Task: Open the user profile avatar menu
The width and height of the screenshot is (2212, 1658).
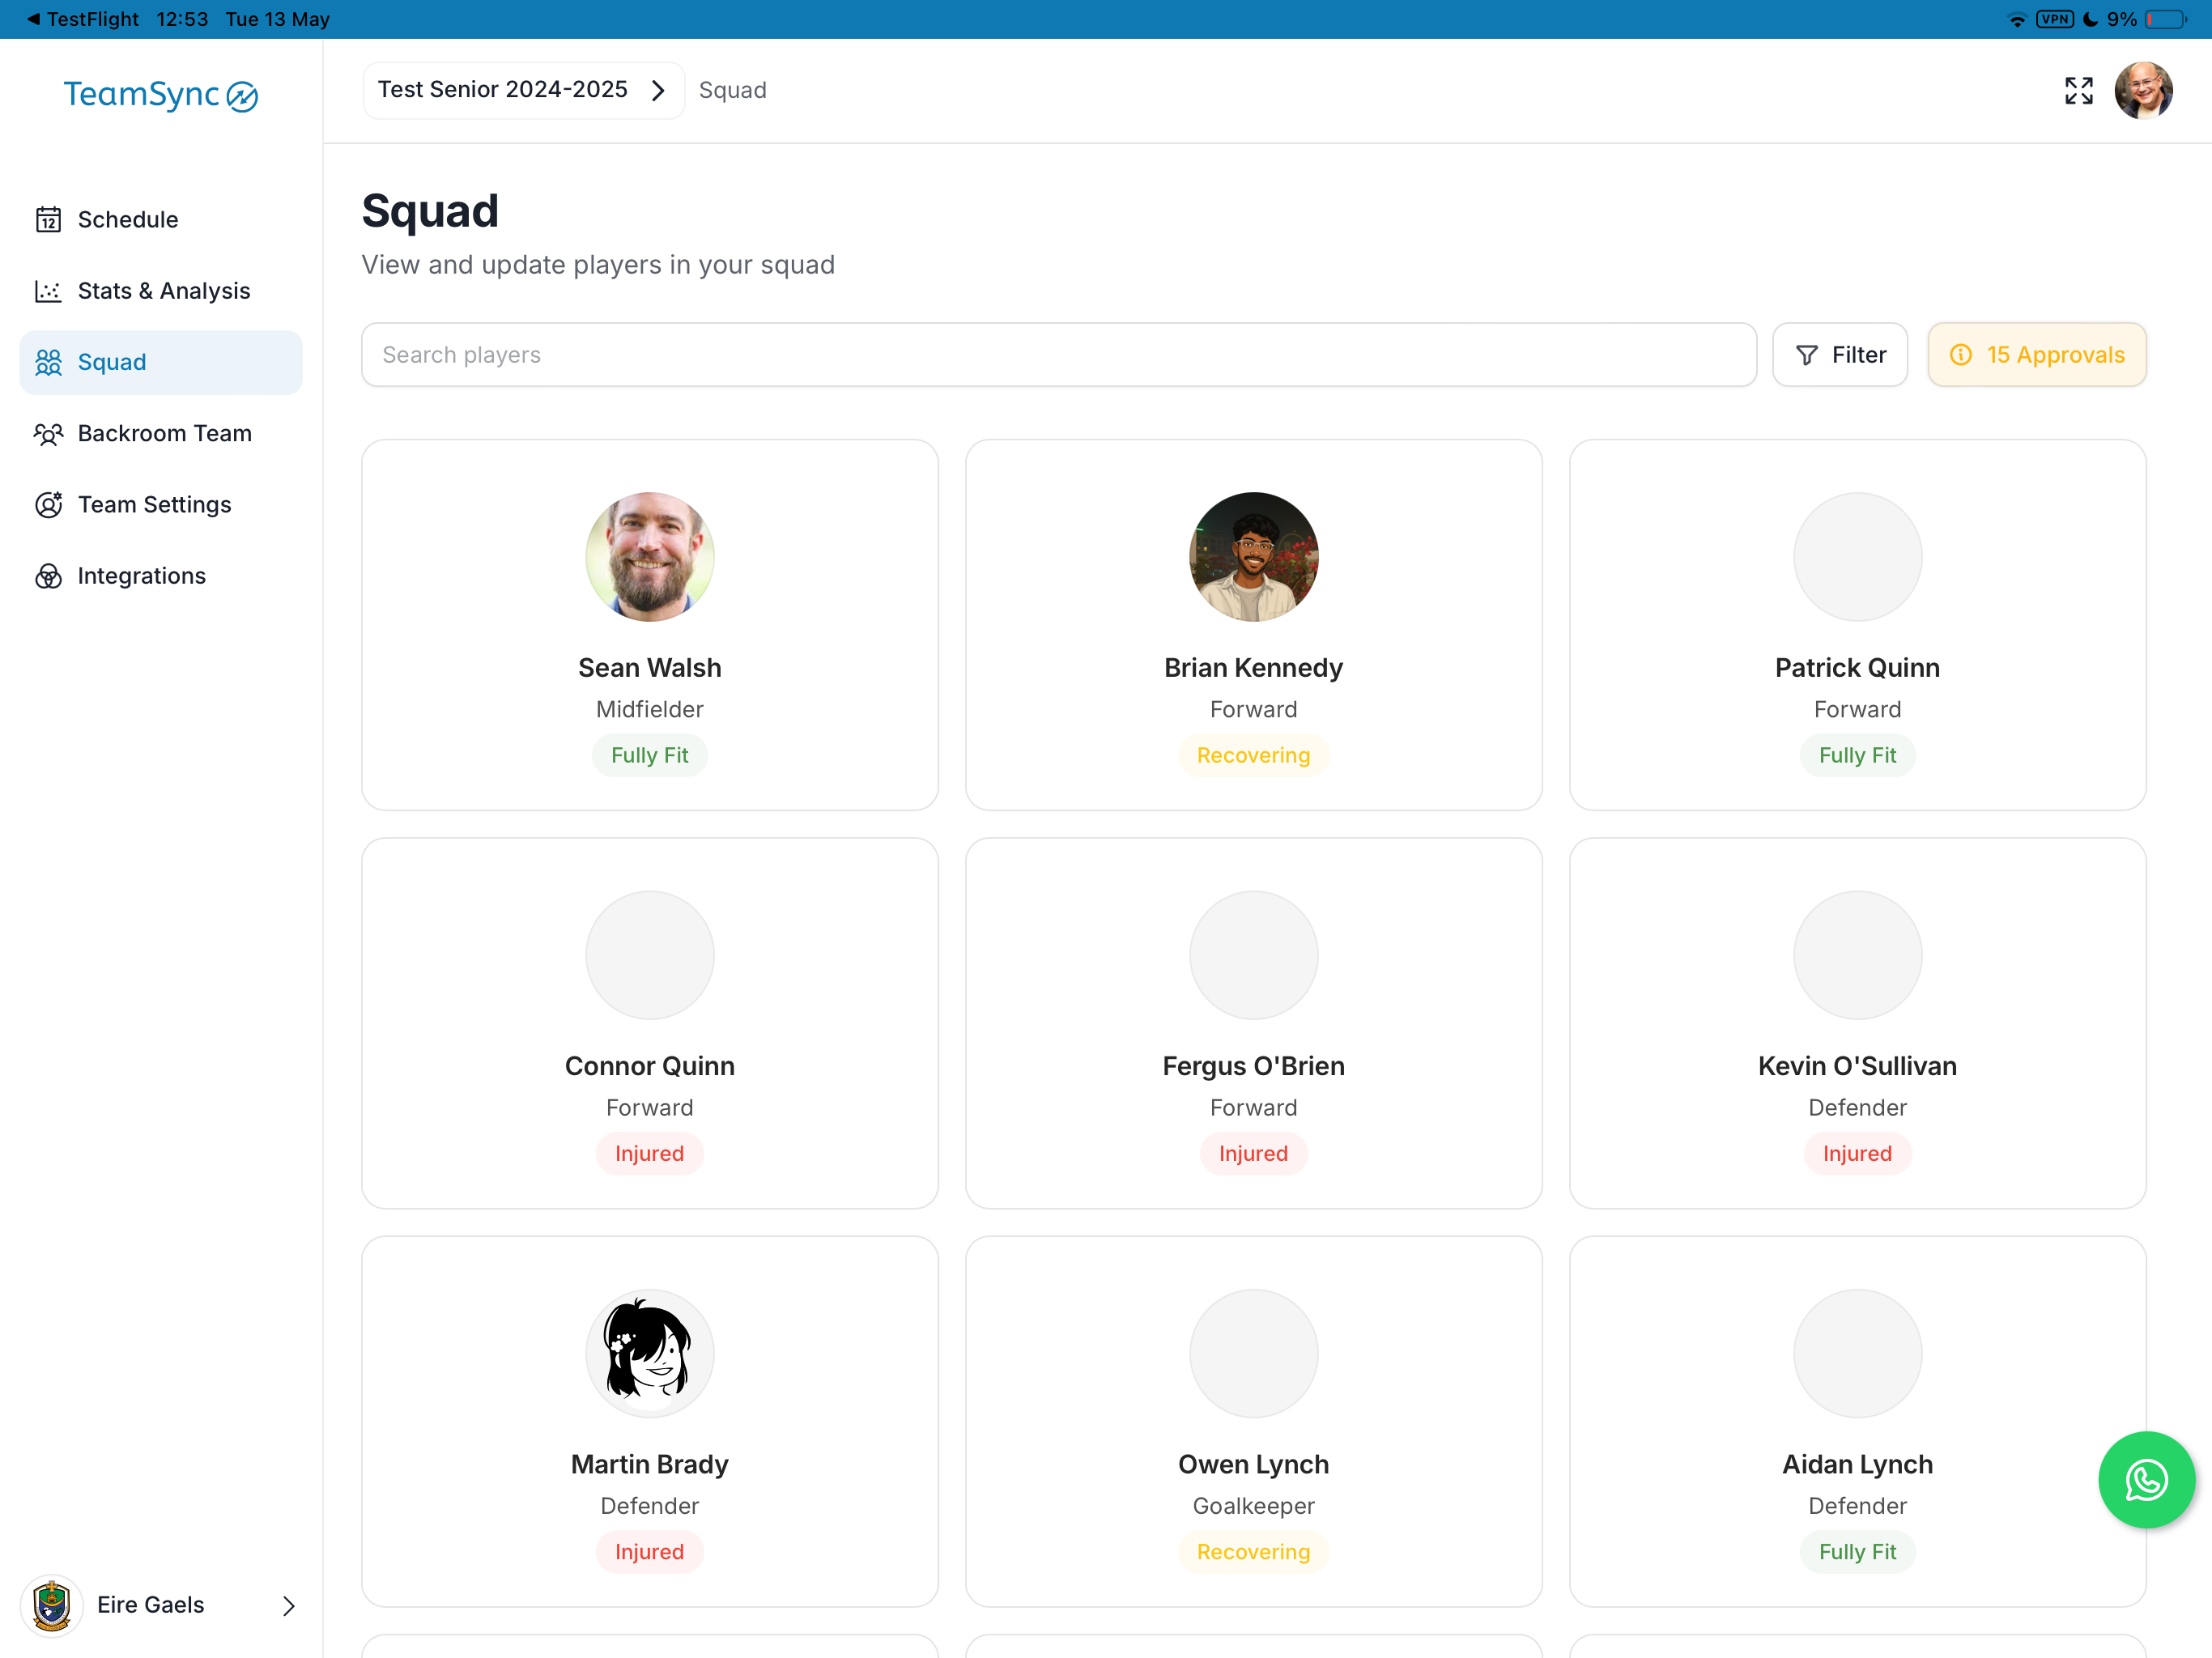Action: click(2143, 90)
